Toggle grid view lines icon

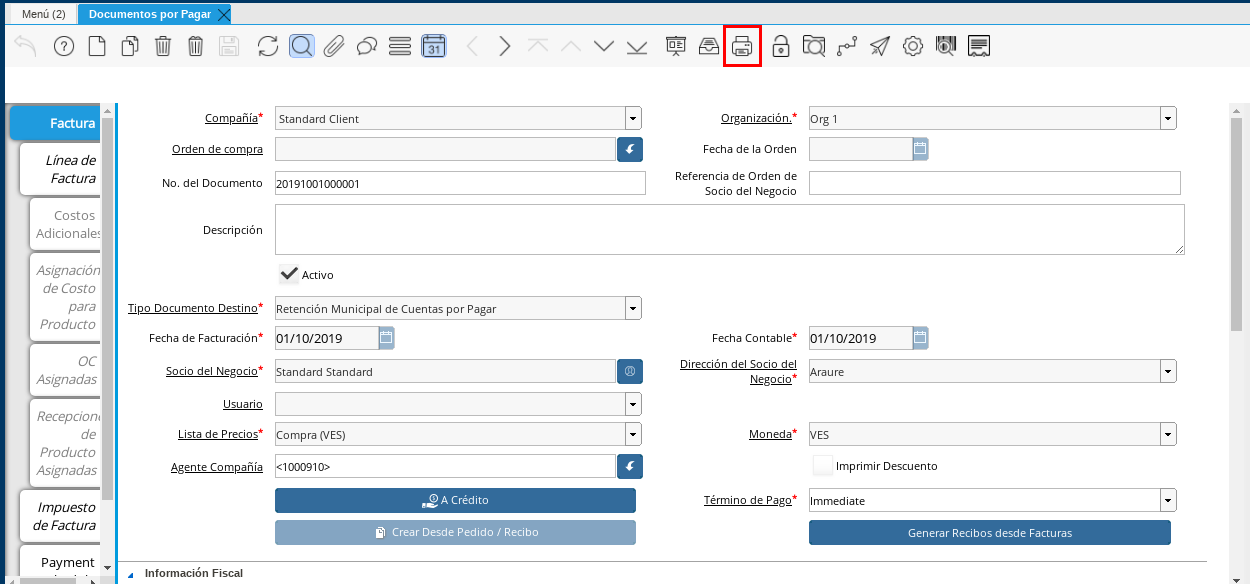click(400, 46)
